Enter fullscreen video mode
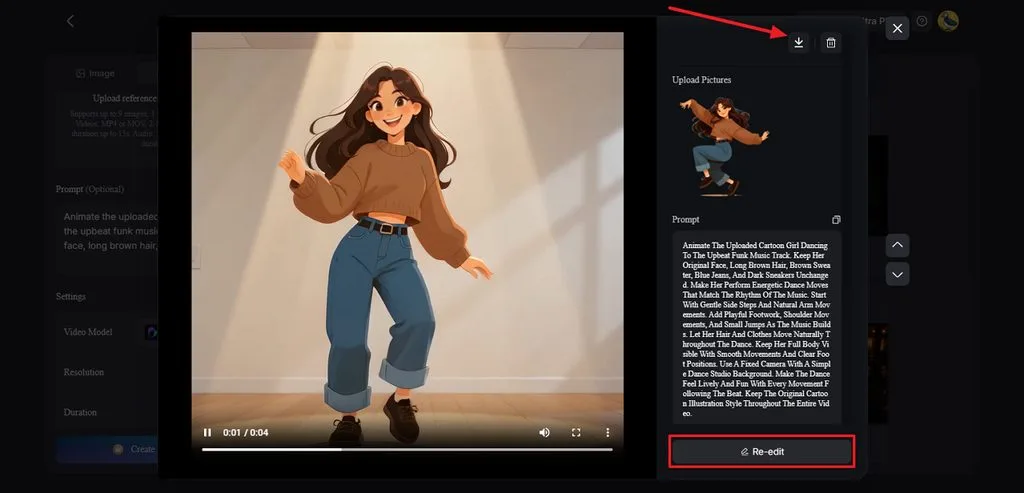The height and width of the screenshot is (493, 1024). 576,432
